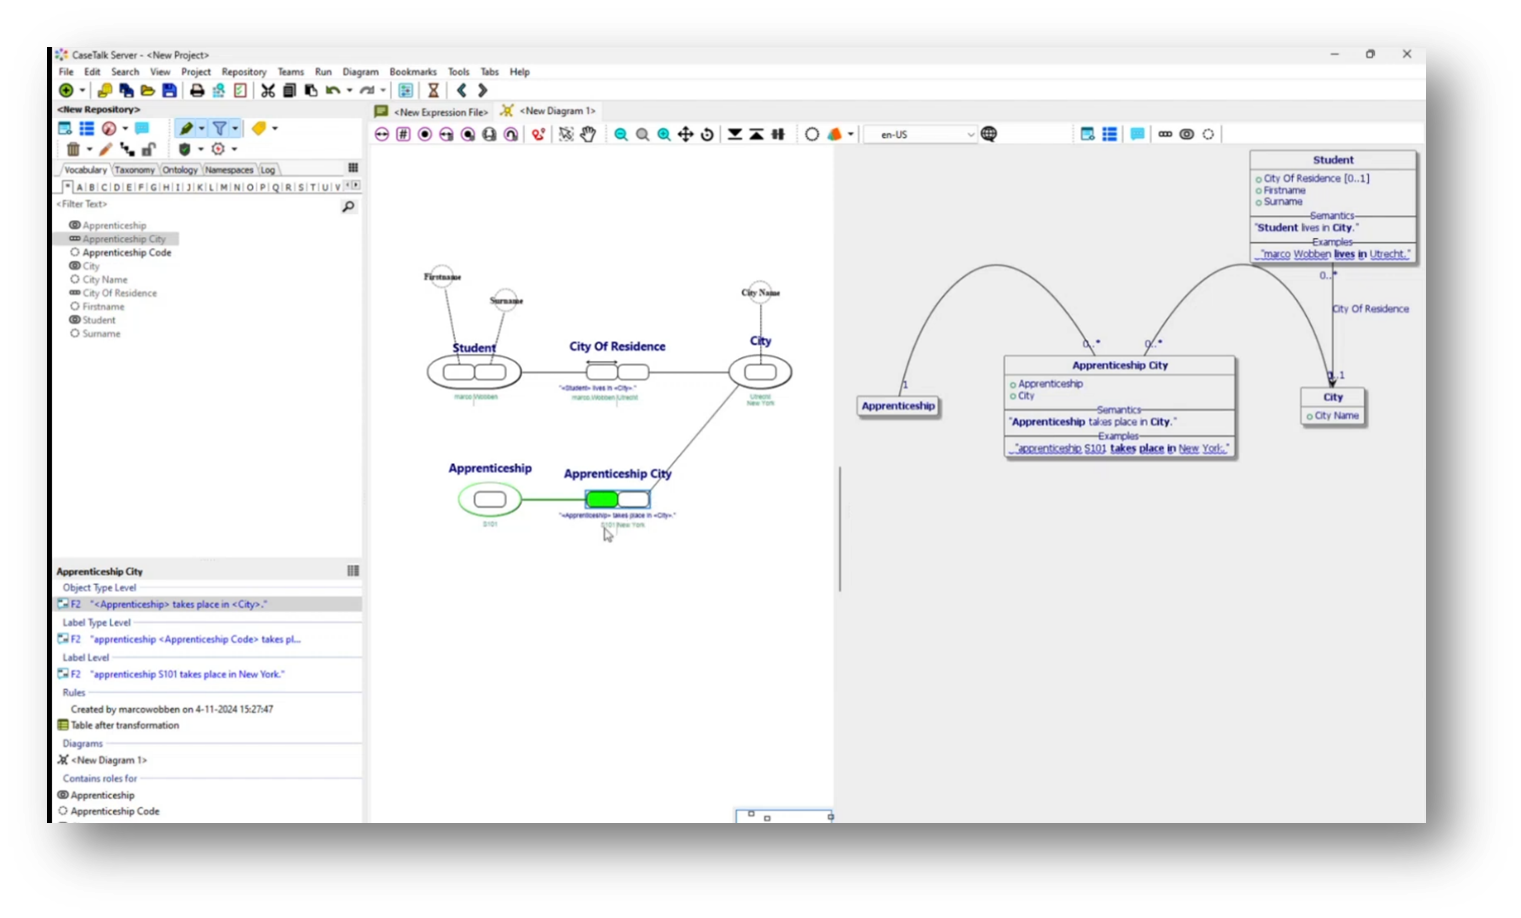Click the repository list view icon
Image resolution: width=1521 pixels, height=918 pixels.
[x=87, y=128]
